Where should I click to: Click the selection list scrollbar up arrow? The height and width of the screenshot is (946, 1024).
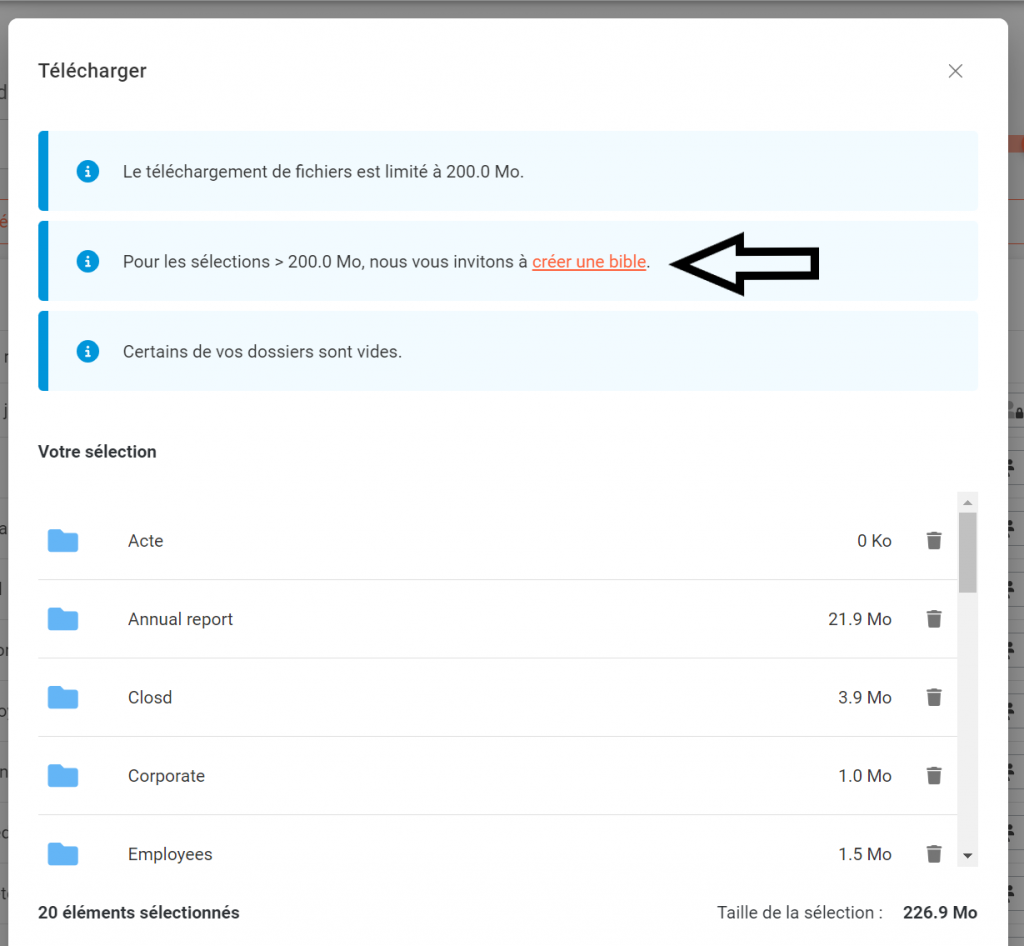(967, 501)
